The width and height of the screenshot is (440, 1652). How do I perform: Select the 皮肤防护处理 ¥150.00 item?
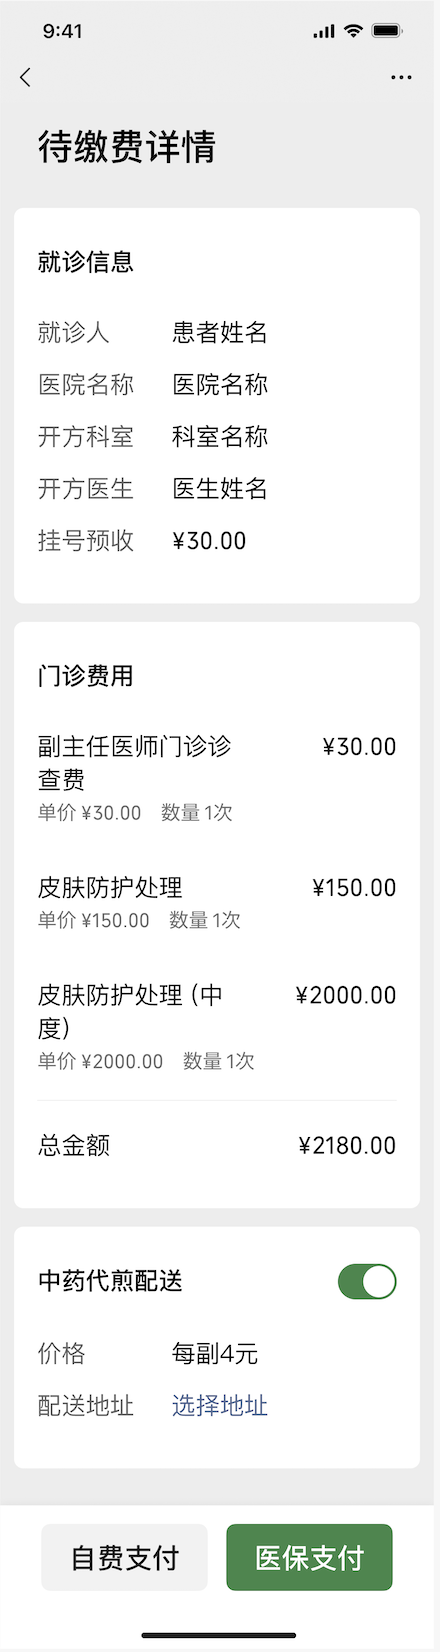[217, 903]
